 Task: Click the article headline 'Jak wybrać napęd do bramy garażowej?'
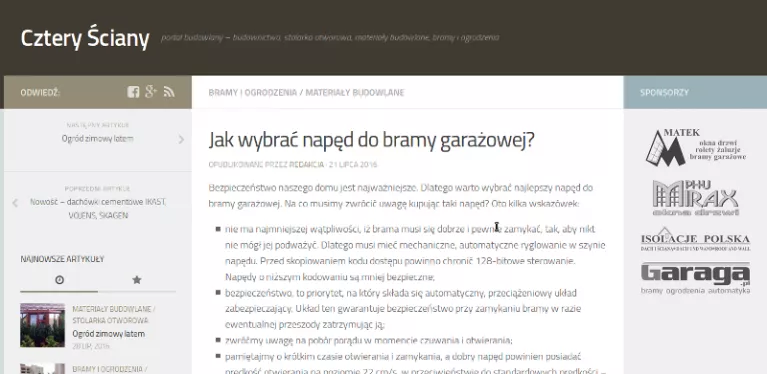(x=371, y=140)
